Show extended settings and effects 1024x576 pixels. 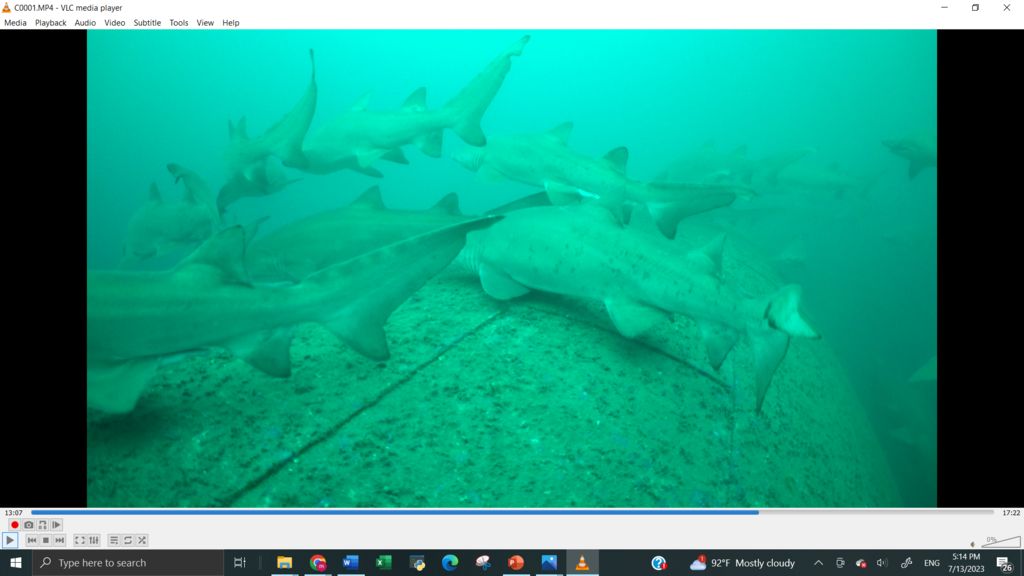pyautogui.click(x=94, y=540)
